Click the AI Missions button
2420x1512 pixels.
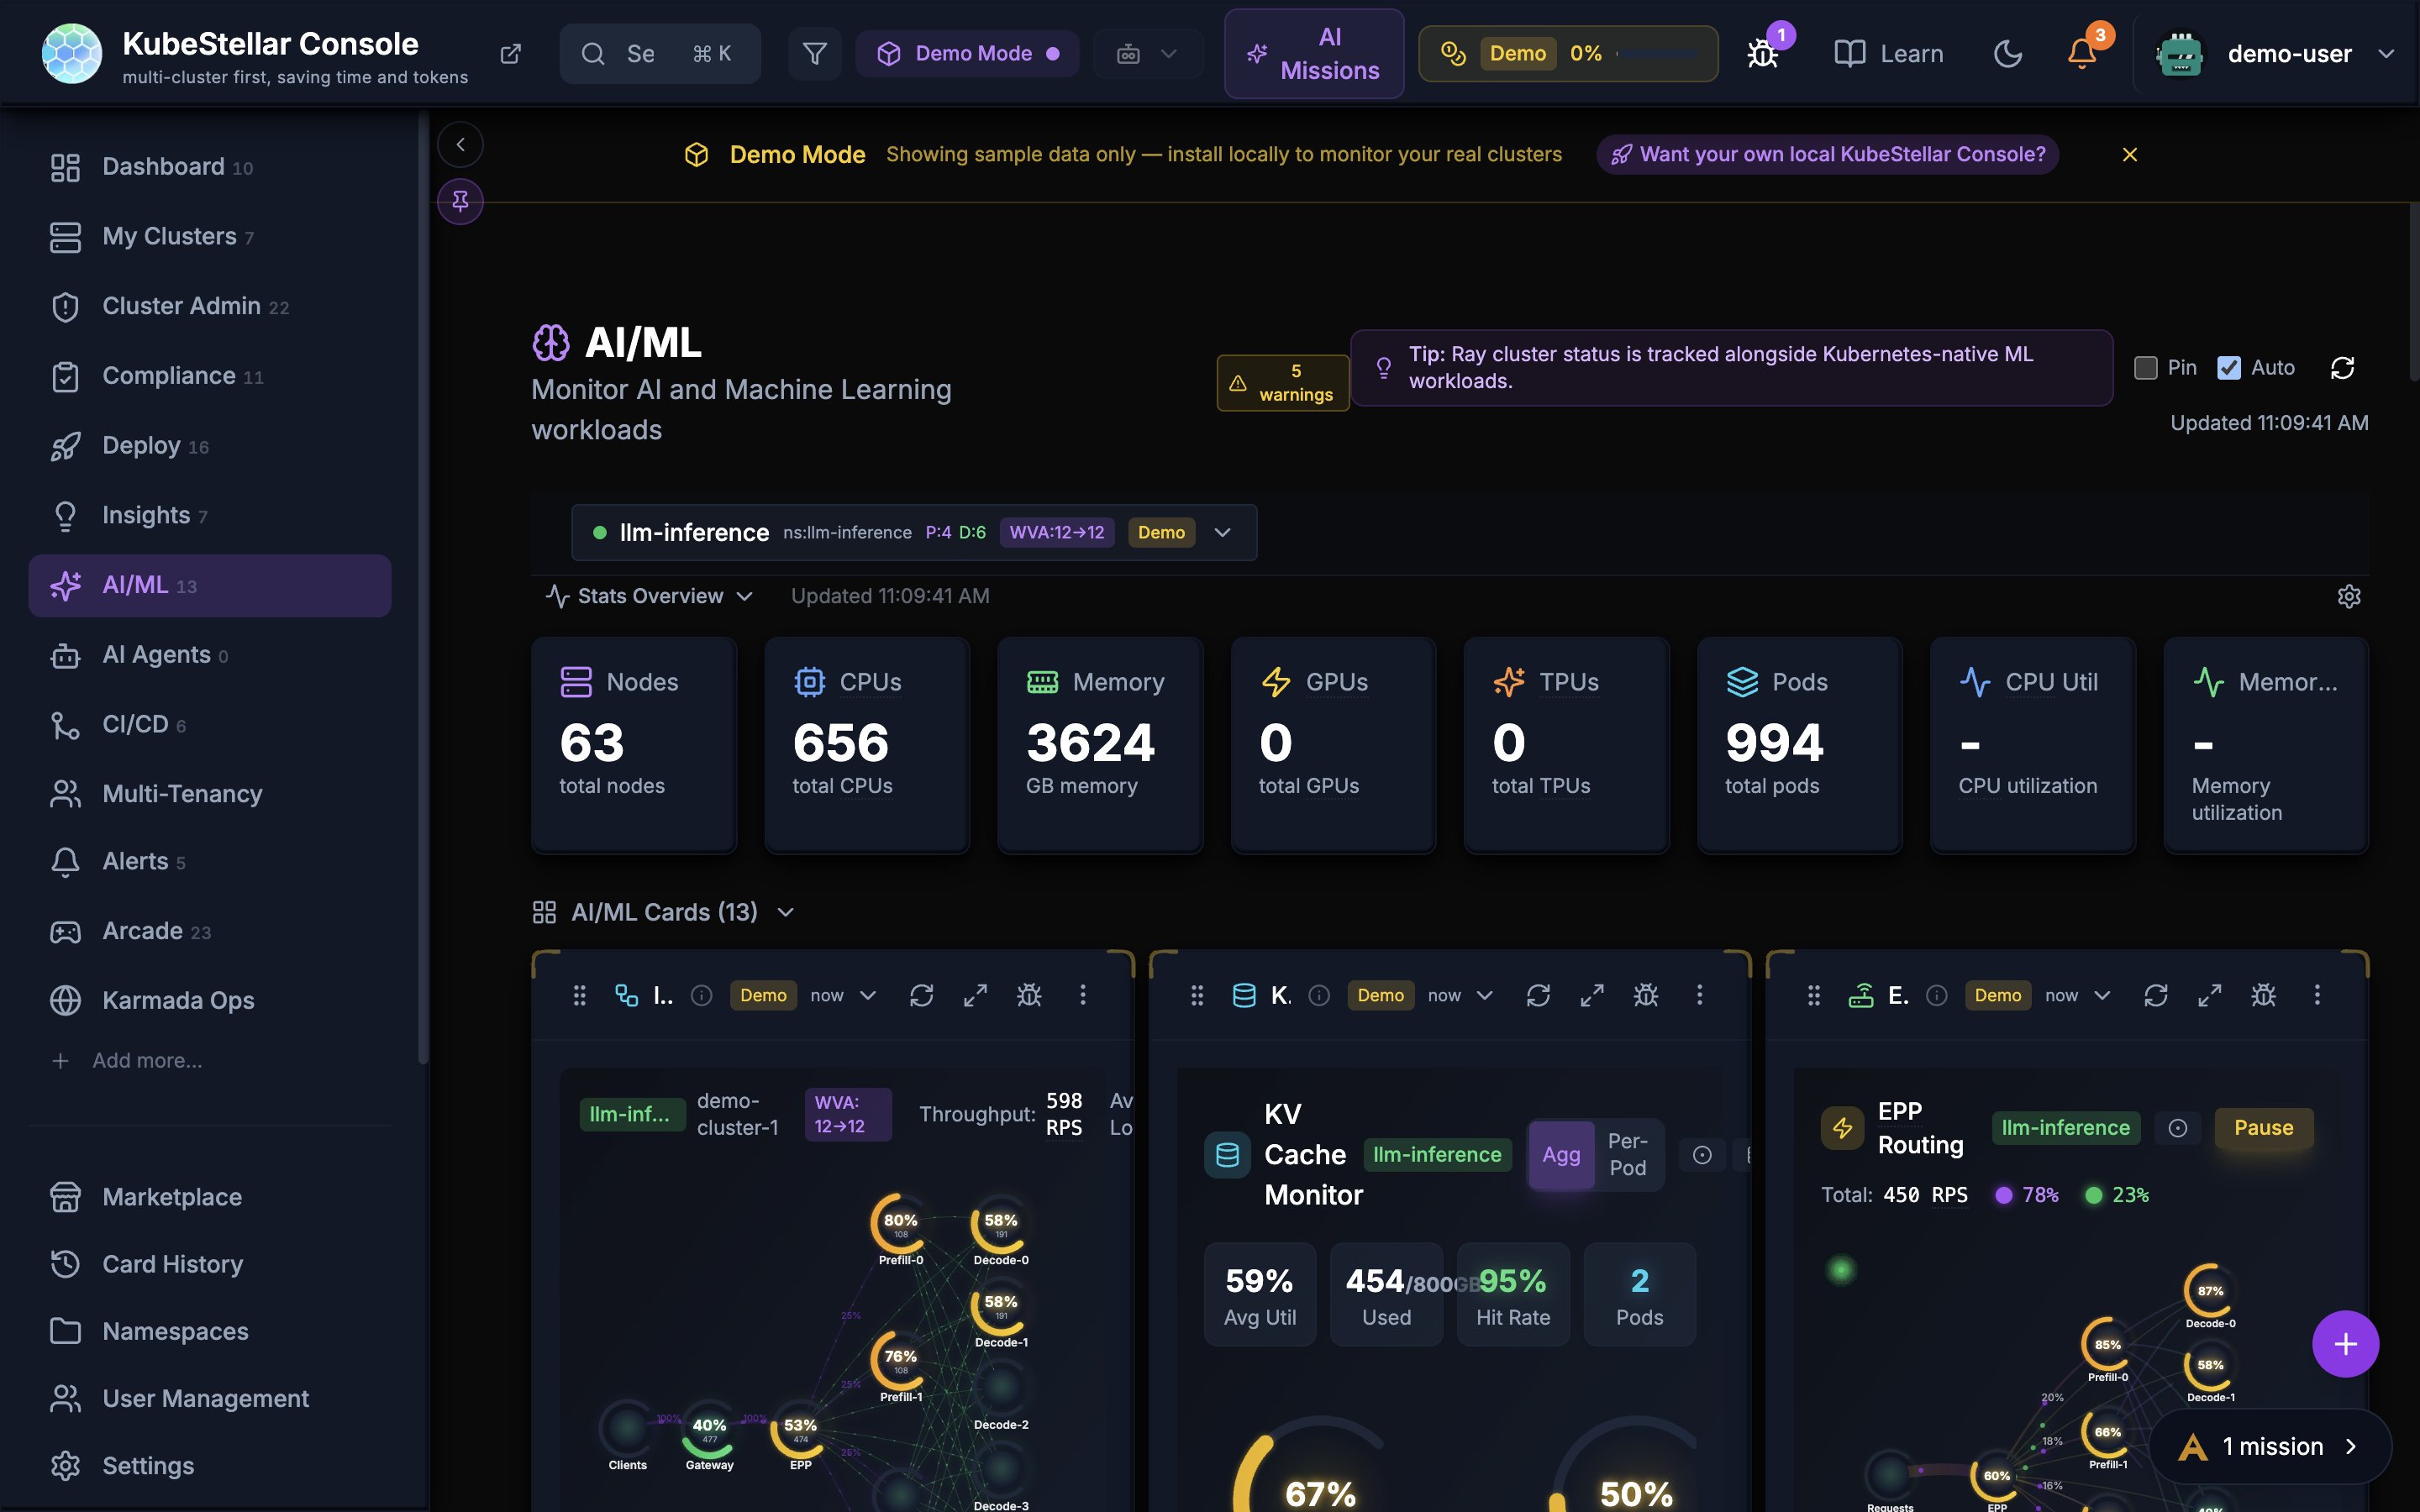pyautogui.click(x=1313, y=54)
